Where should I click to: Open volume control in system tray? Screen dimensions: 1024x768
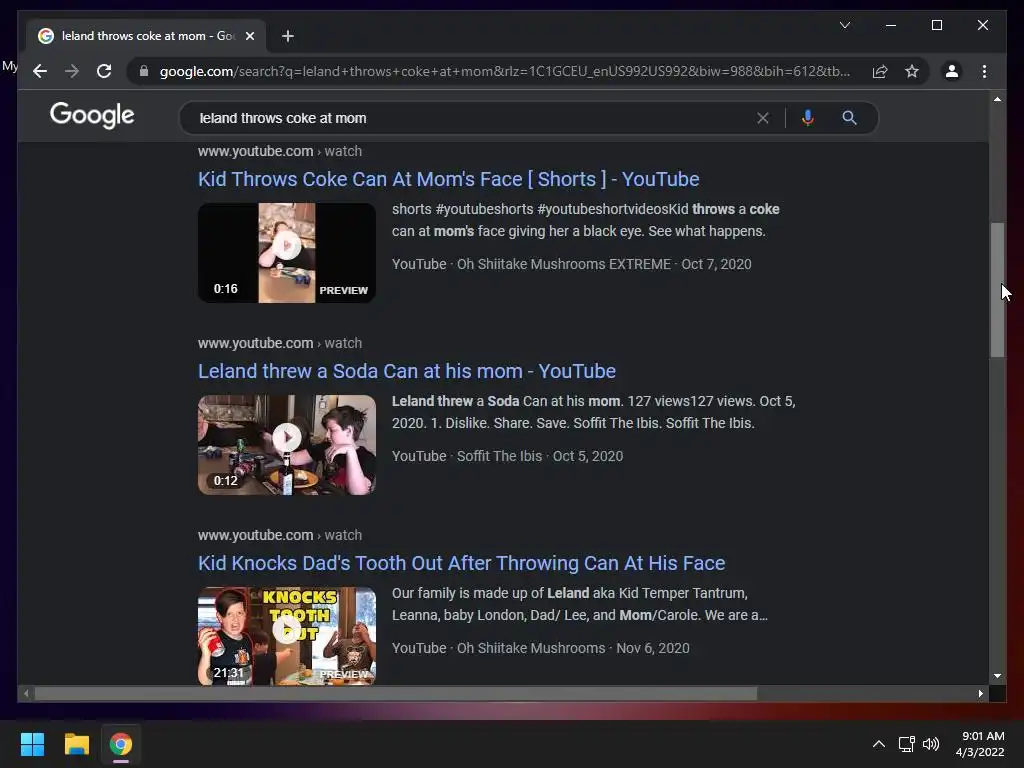coord(931,744)
